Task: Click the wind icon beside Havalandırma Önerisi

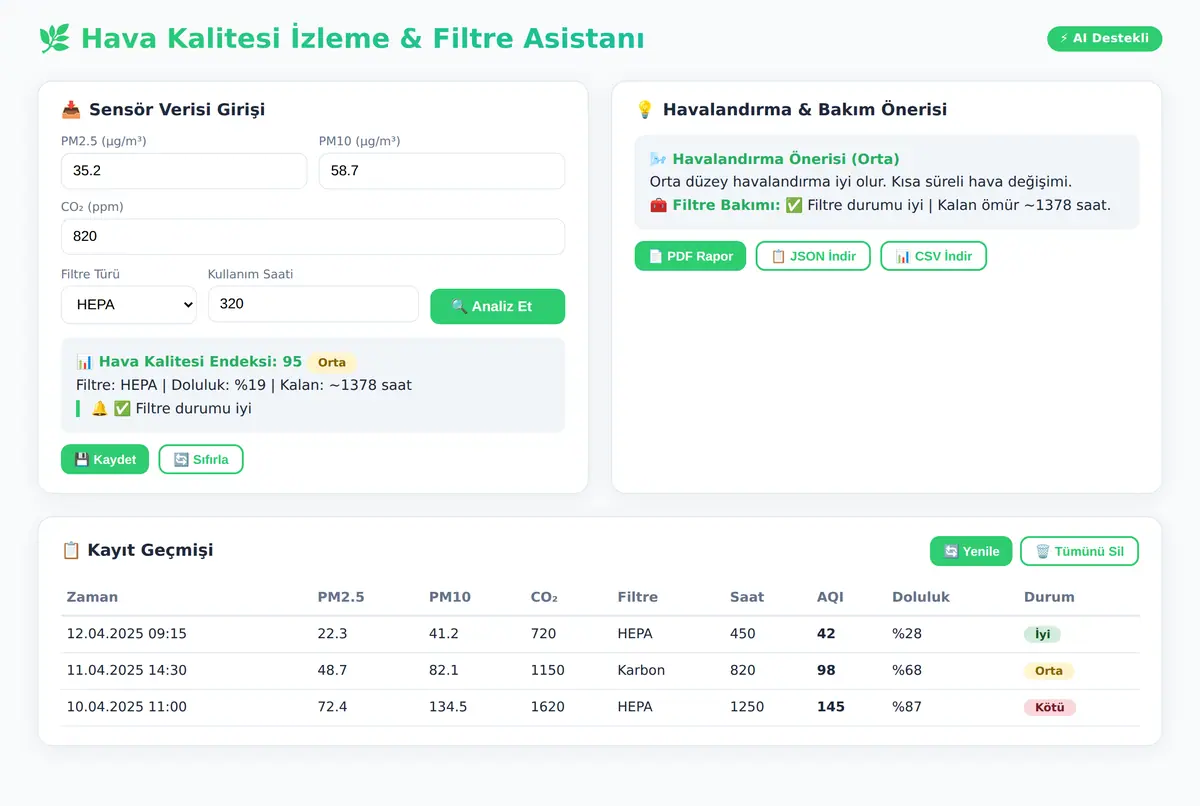Action: [x=658, y=159]
